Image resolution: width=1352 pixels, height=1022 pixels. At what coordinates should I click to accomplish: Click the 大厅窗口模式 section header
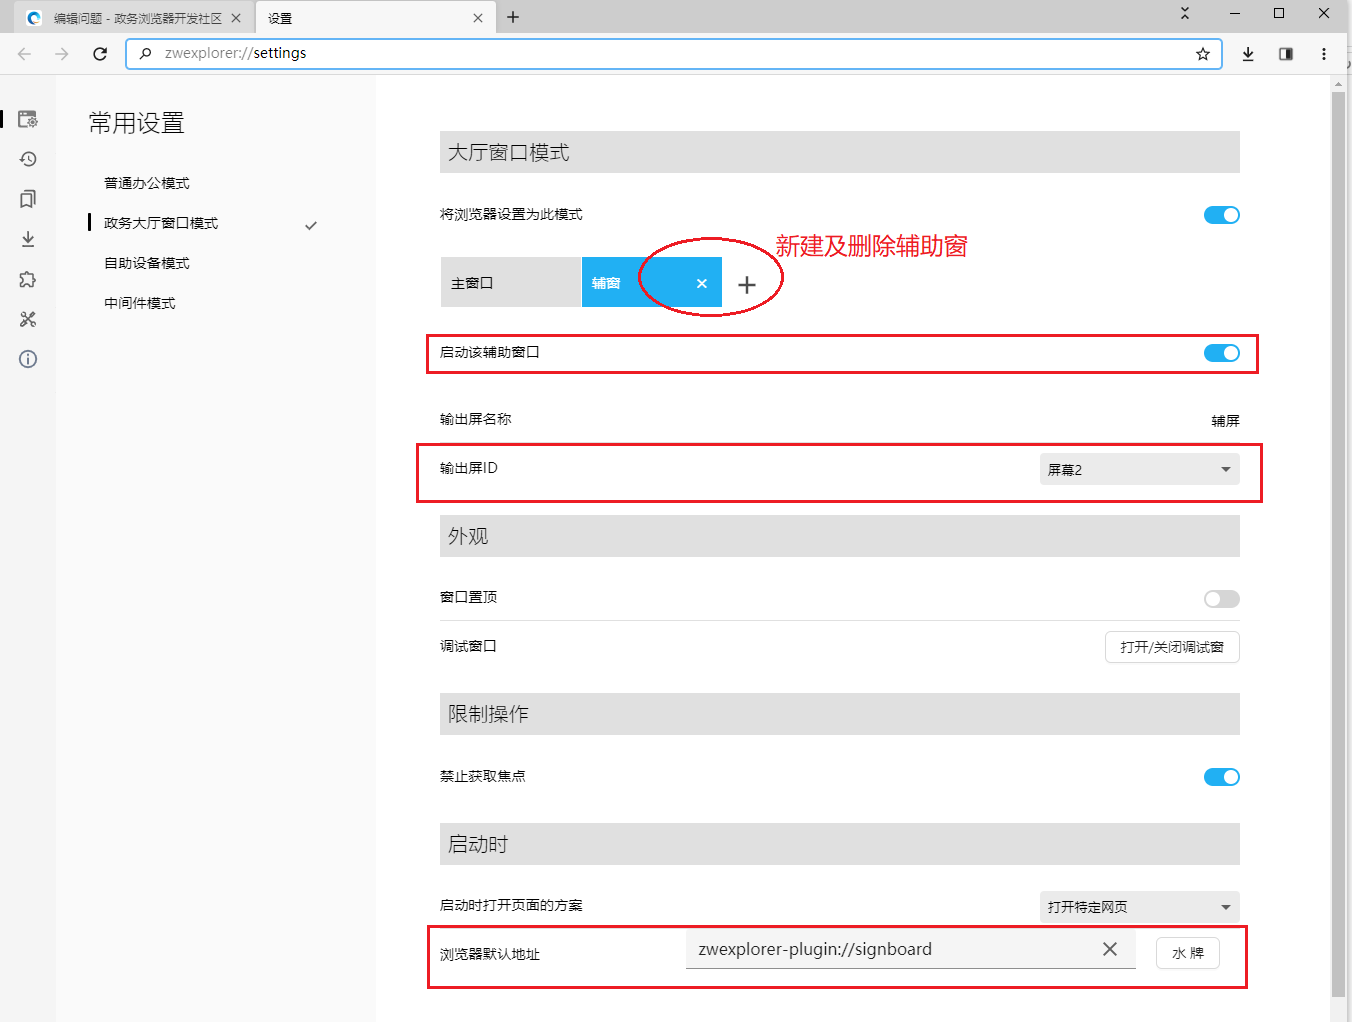pyautogui.click(x=840, y=152)
